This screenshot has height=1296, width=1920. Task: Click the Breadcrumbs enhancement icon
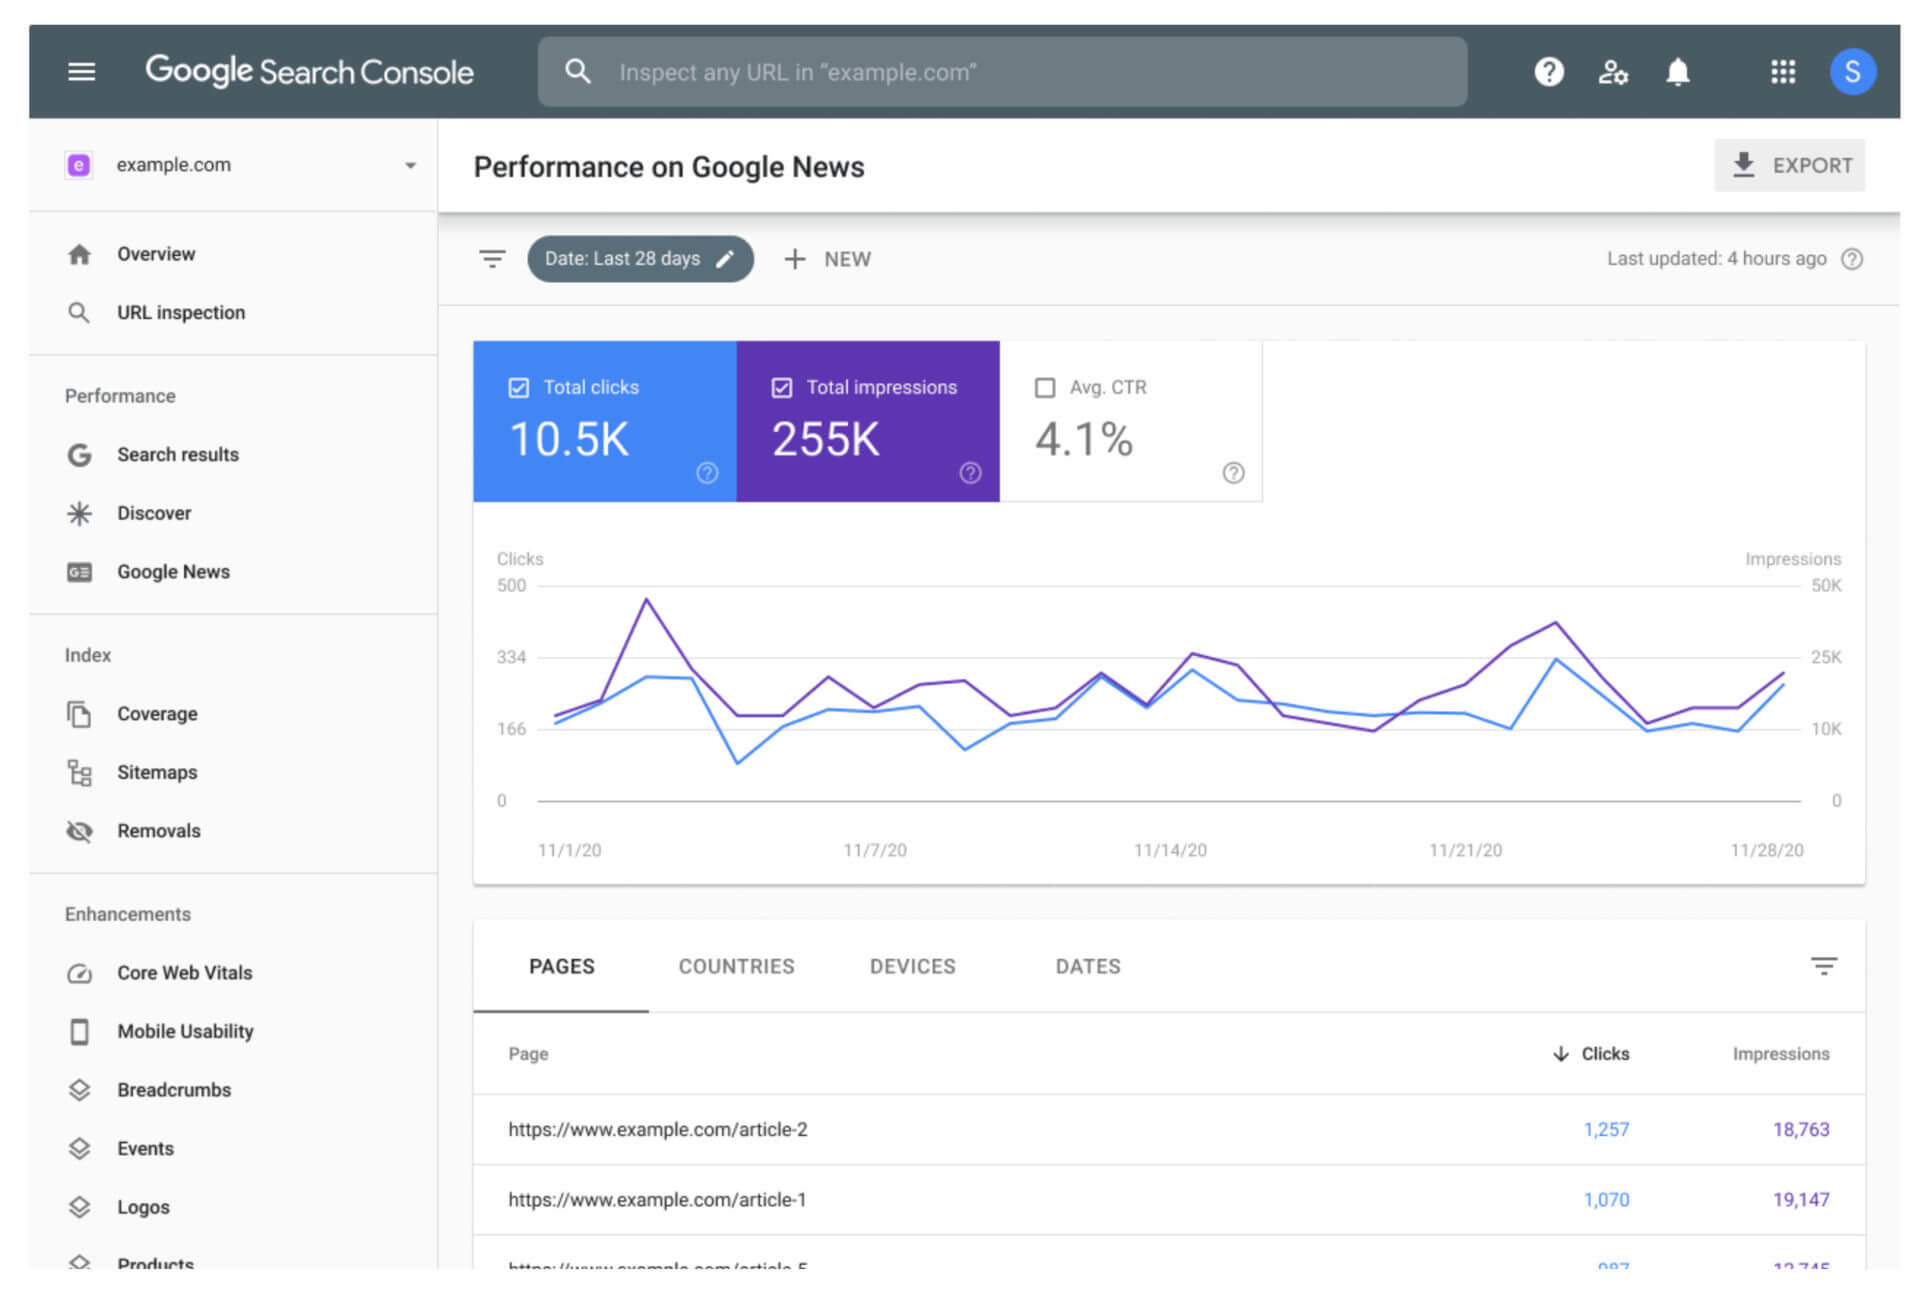[x=78, y=1088]
